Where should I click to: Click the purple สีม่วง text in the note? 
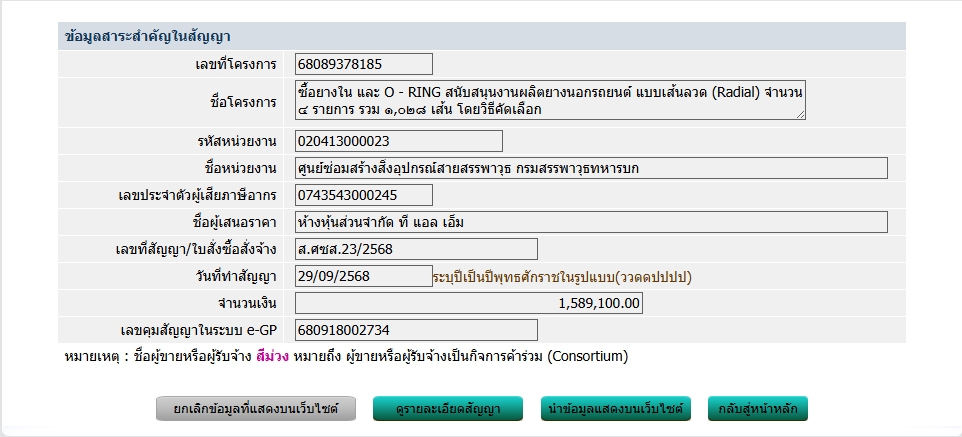click(x=273, y=356)
